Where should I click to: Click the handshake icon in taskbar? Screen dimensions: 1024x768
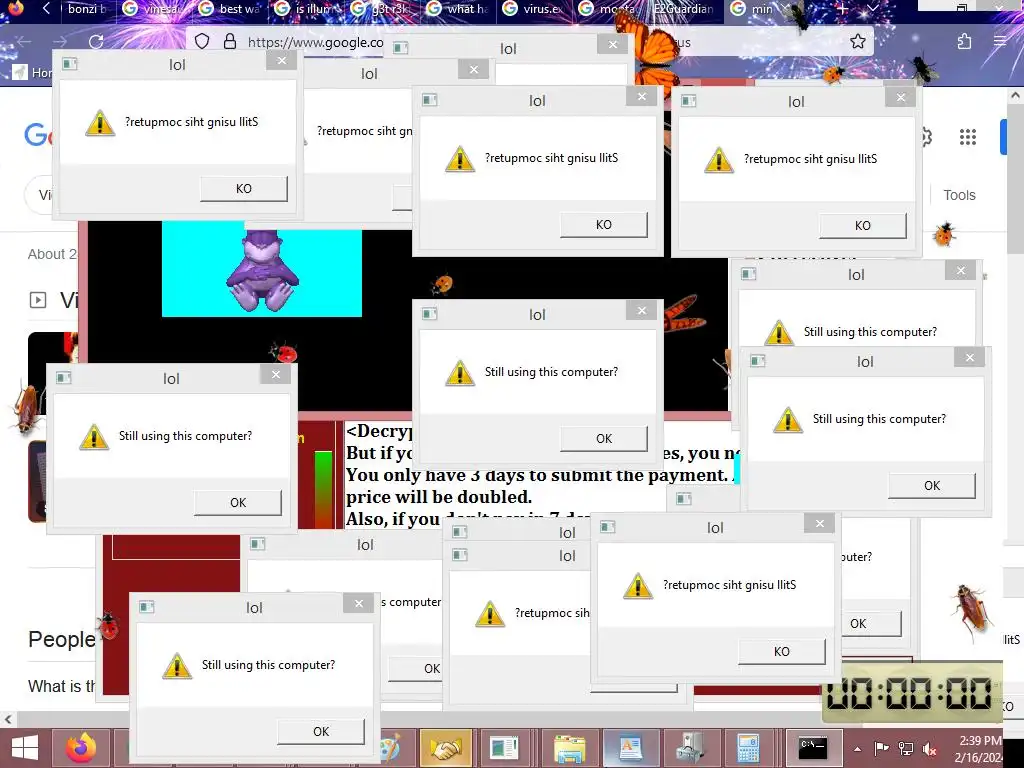click(446, 748)
